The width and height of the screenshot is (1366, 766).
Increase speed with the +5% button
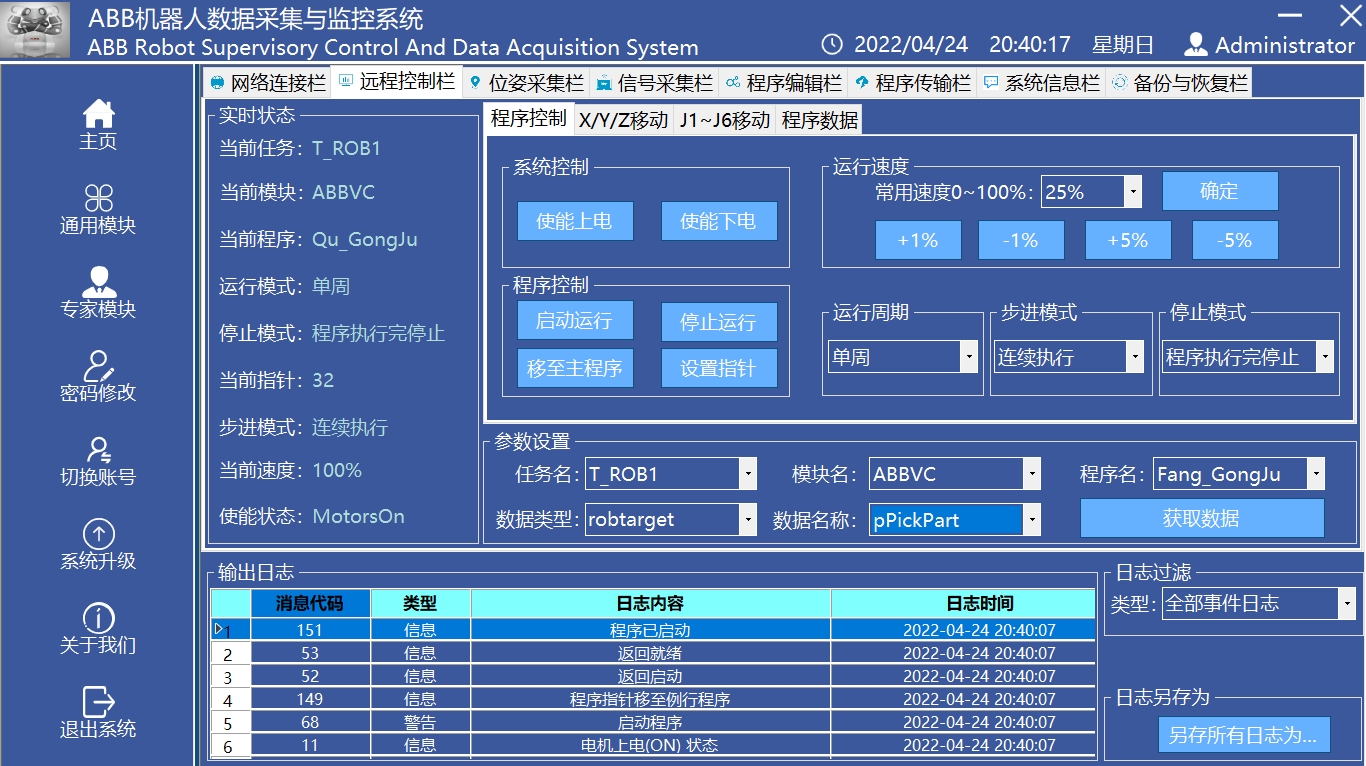click(1128, 240)
